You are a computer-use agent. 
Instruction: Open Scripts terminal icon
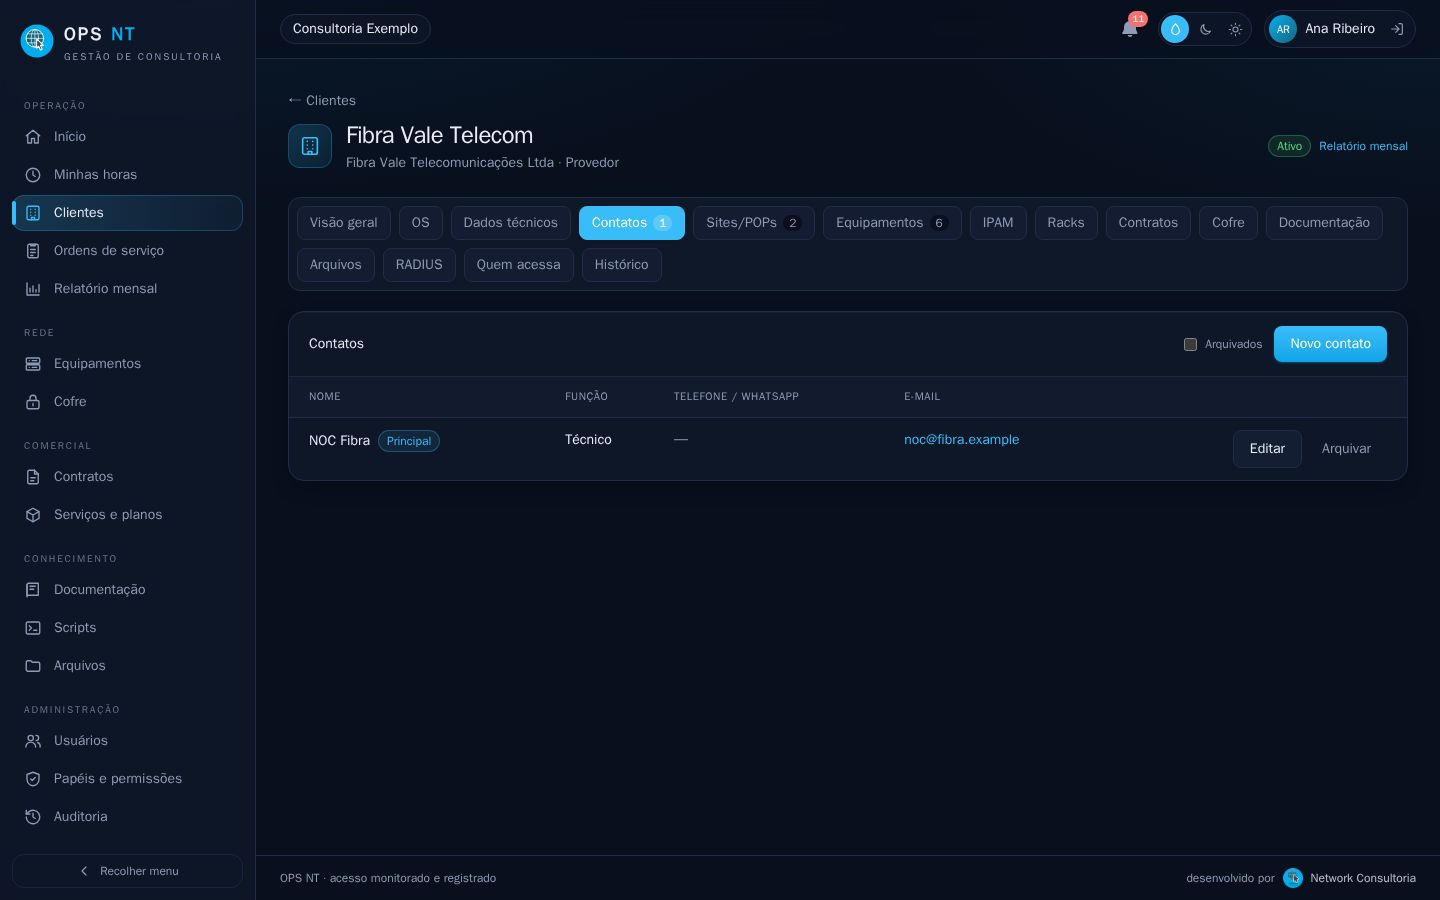pyautogui.click(x=33, y=628)
